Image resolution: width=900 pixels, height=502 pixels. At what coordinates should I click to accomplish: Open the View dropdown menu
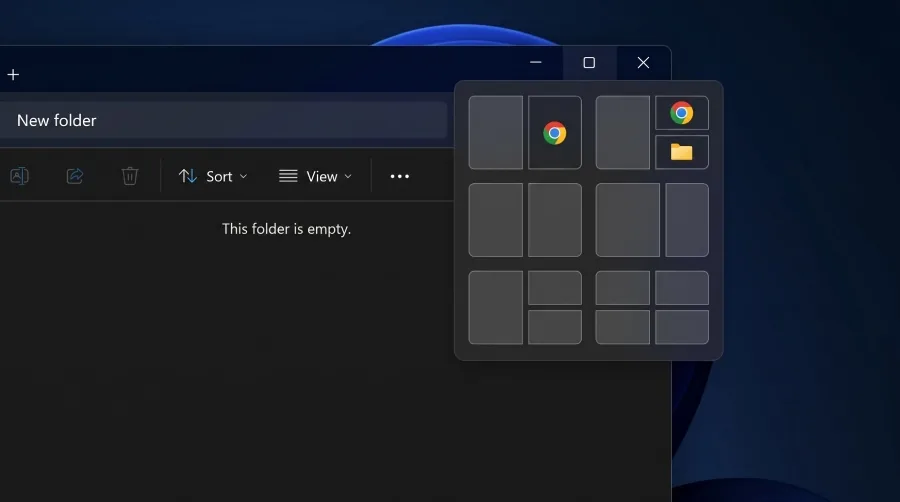[x=315, y=176]
